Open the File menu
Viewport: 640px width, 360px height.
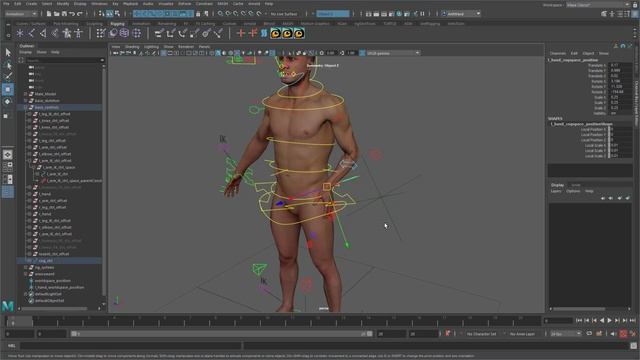click(x=6, y=4)
